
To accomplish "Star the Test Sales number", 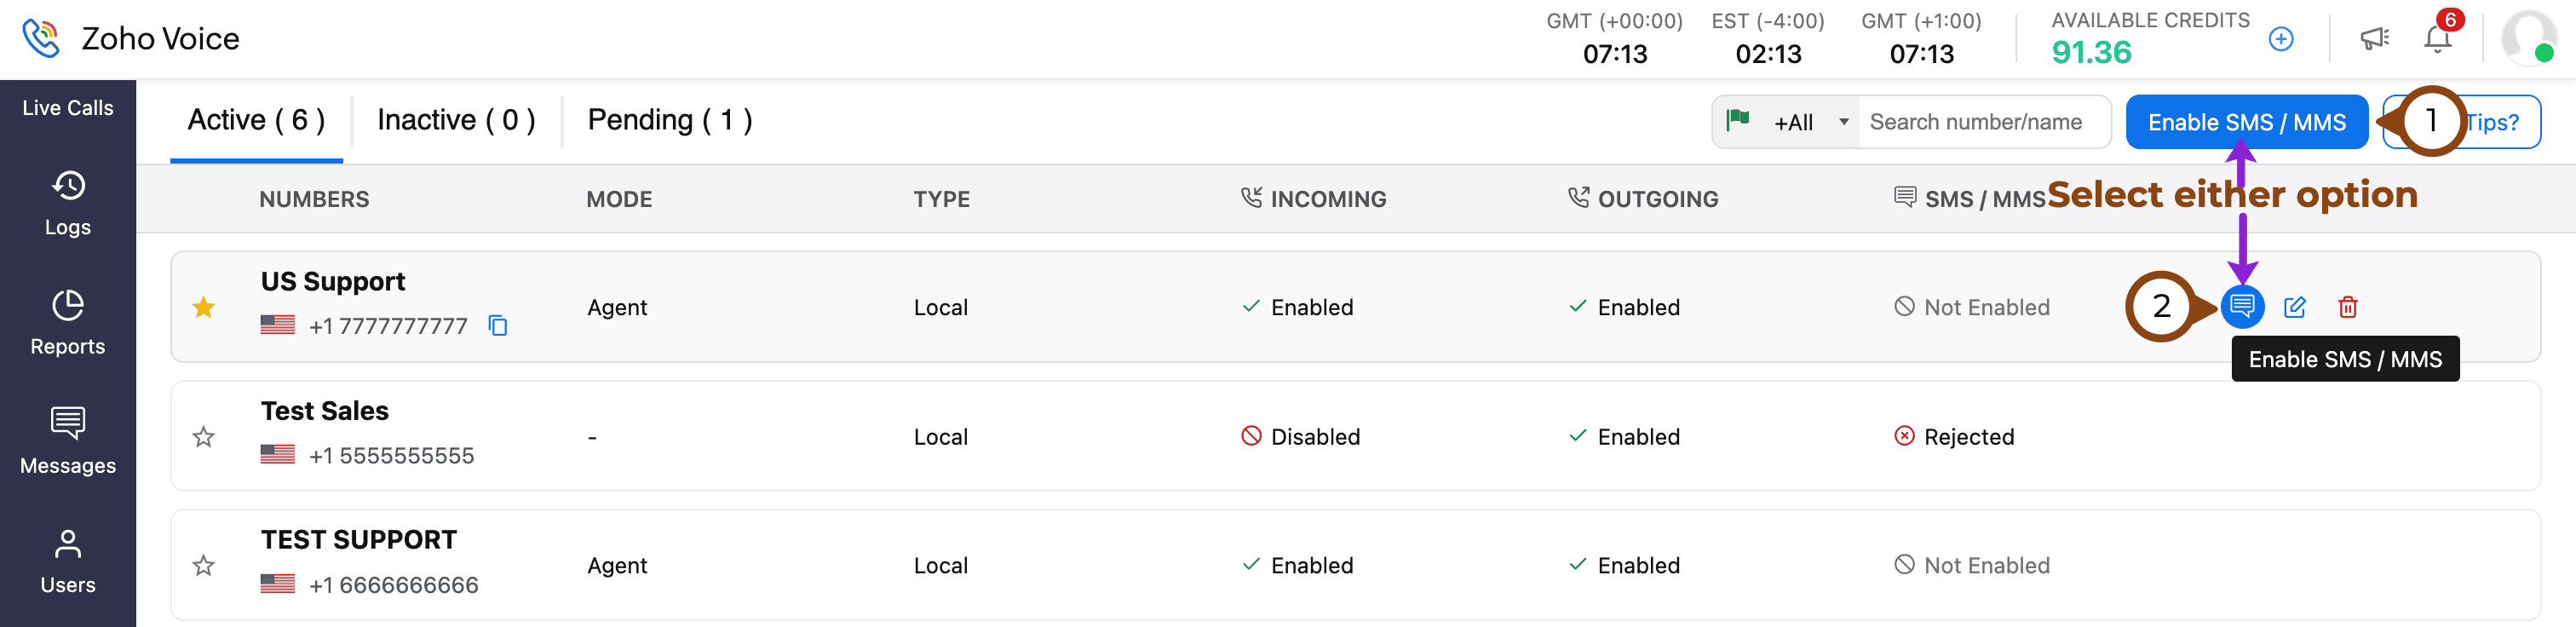I will (204, 437).
